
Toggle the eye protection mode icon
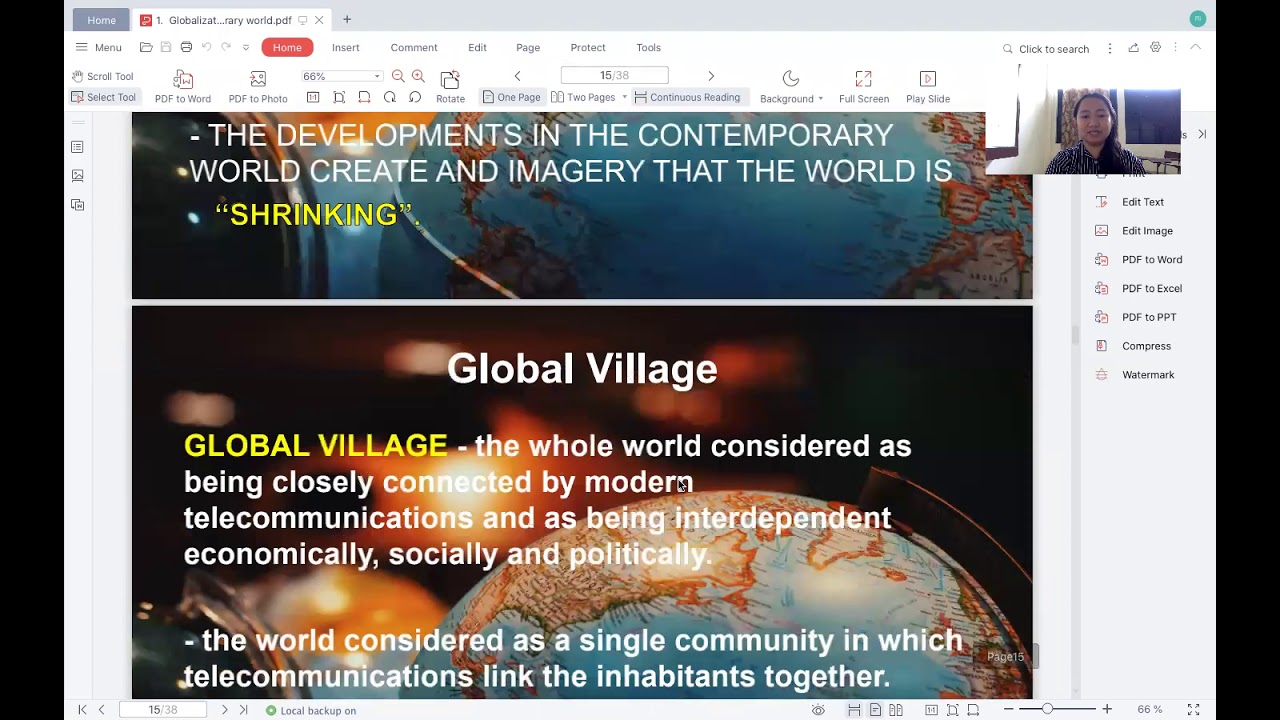[818, 710]
